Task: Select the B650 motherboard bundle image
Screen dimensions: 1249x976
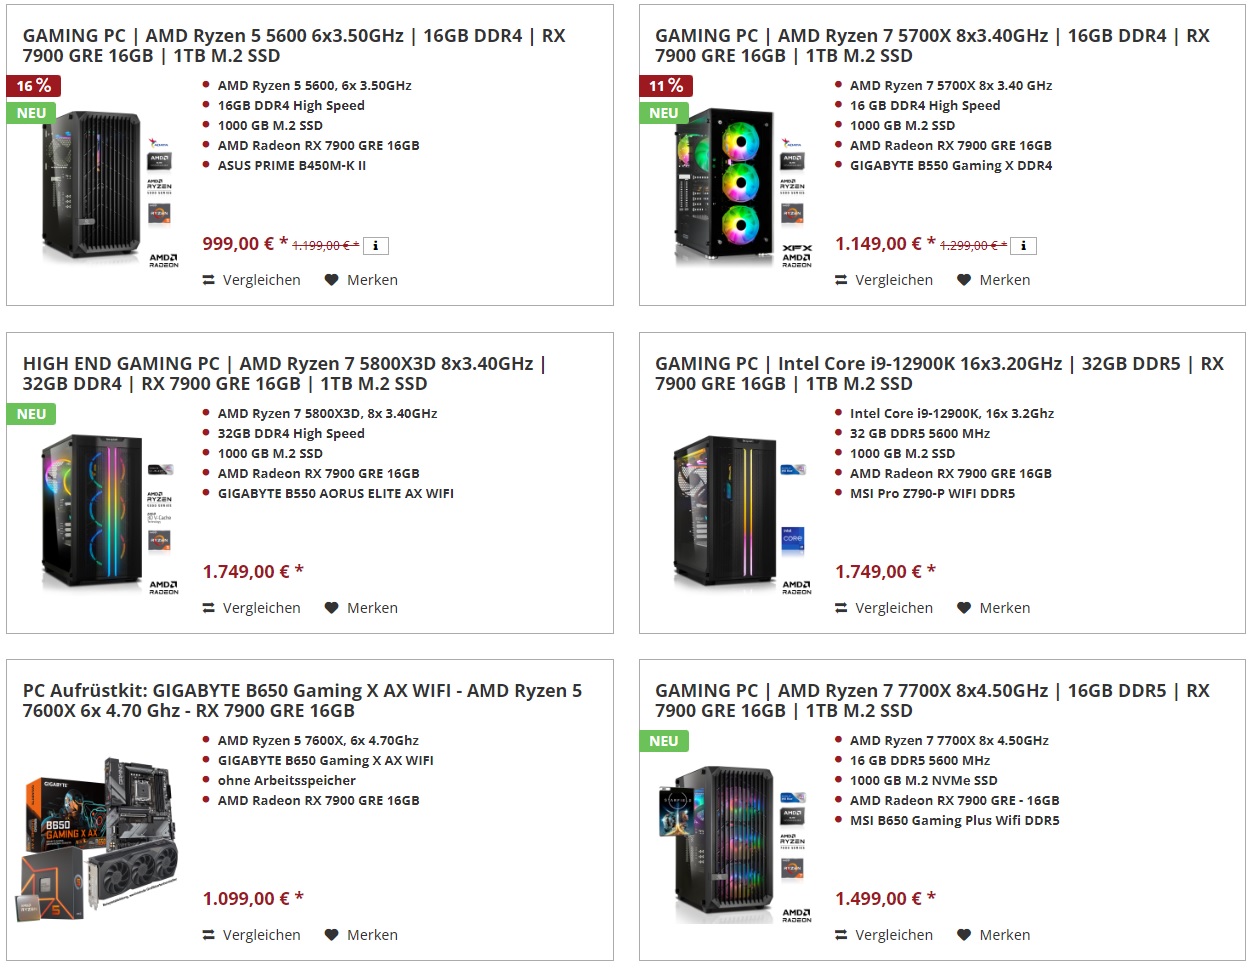Action: pos(99,836)
